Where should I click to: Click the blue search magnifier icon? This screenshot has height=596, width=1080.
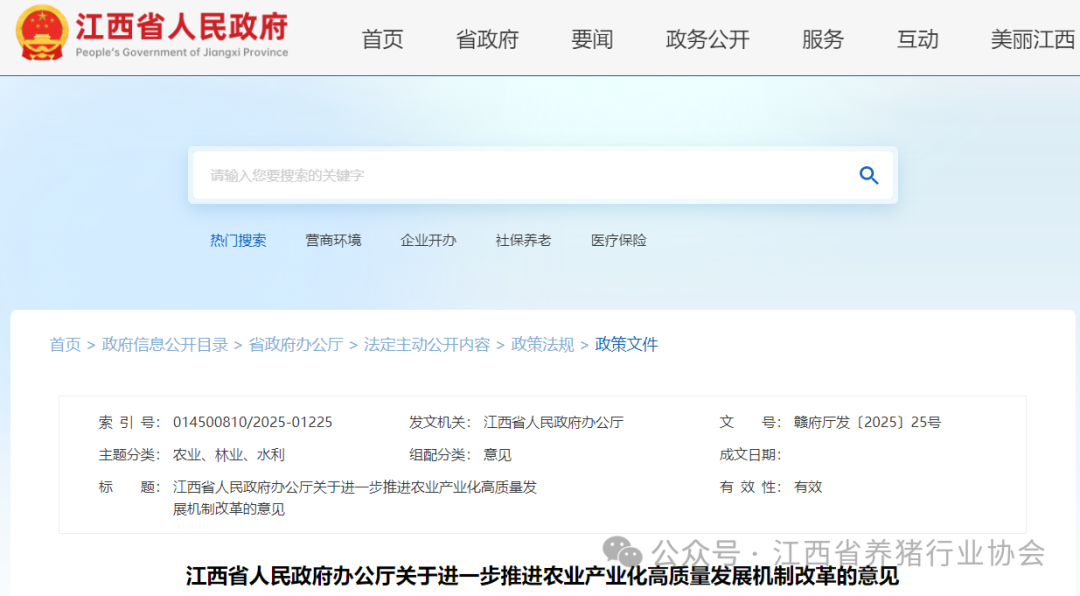point(868,176)
